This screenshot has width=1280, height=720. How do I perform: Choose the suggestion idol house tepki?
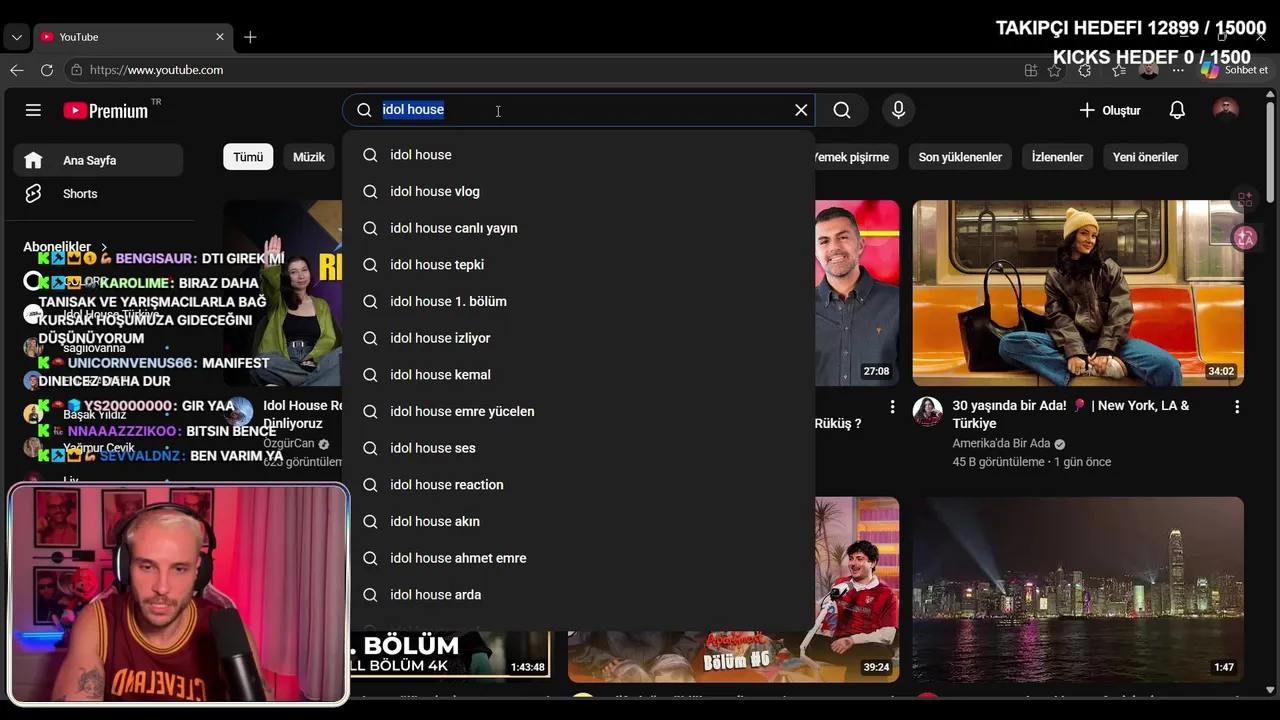(578, 265)
